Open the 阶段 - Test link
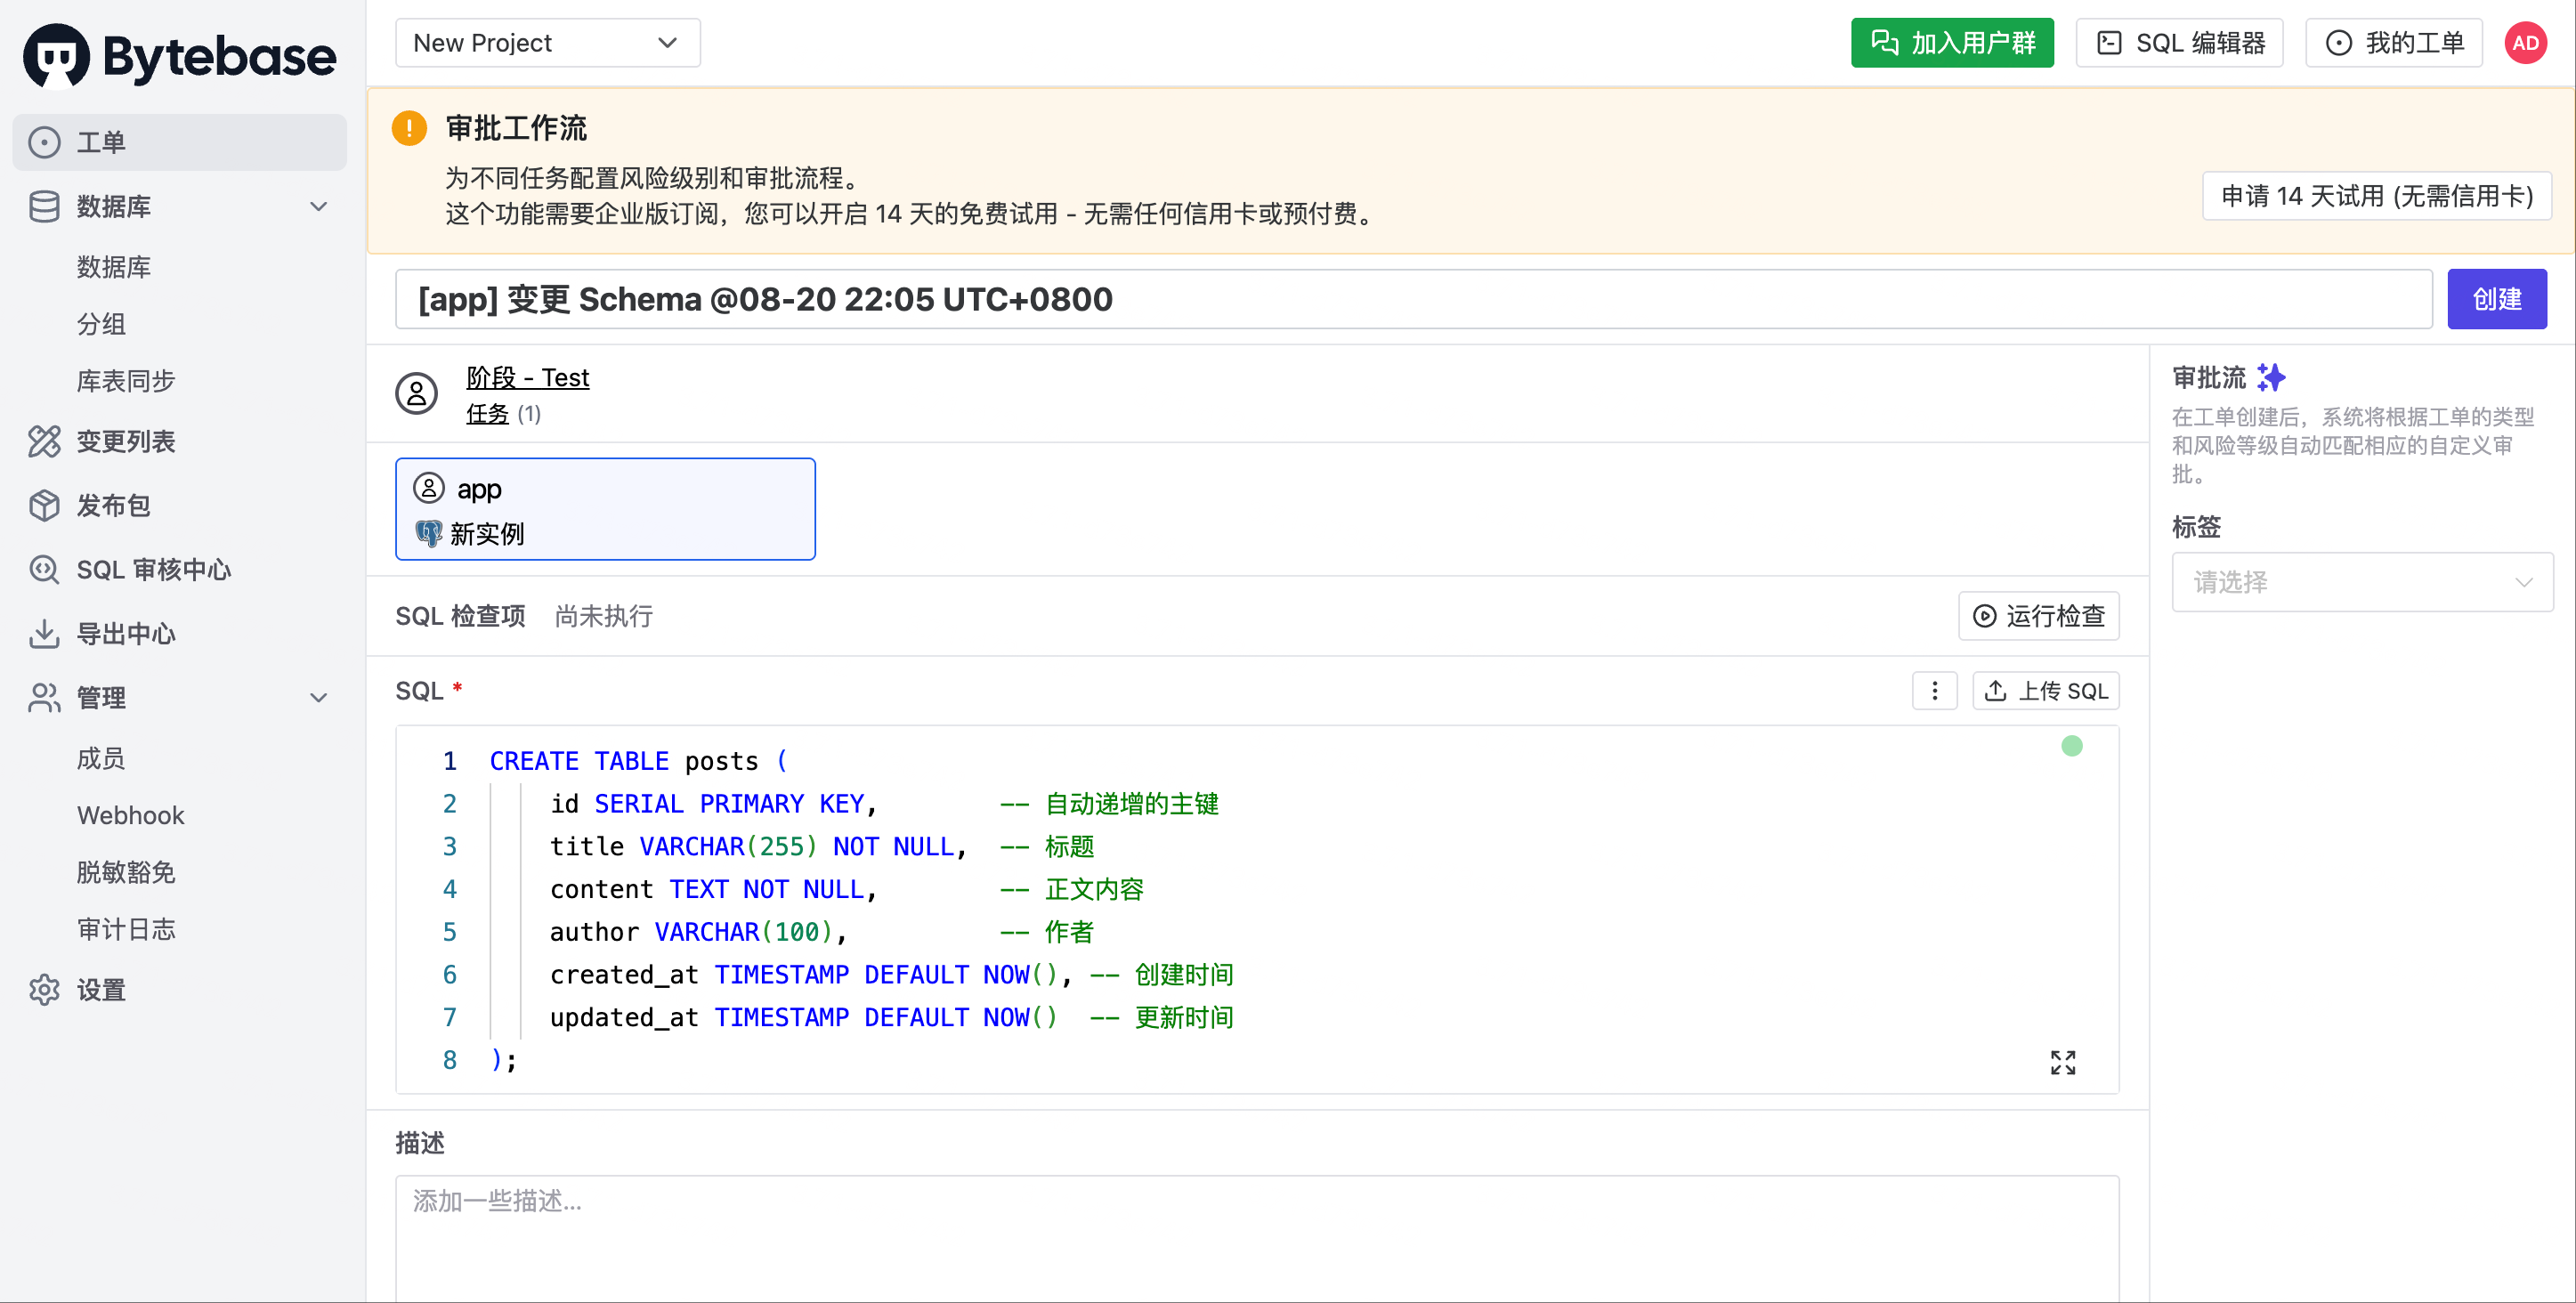 point(527,377)
